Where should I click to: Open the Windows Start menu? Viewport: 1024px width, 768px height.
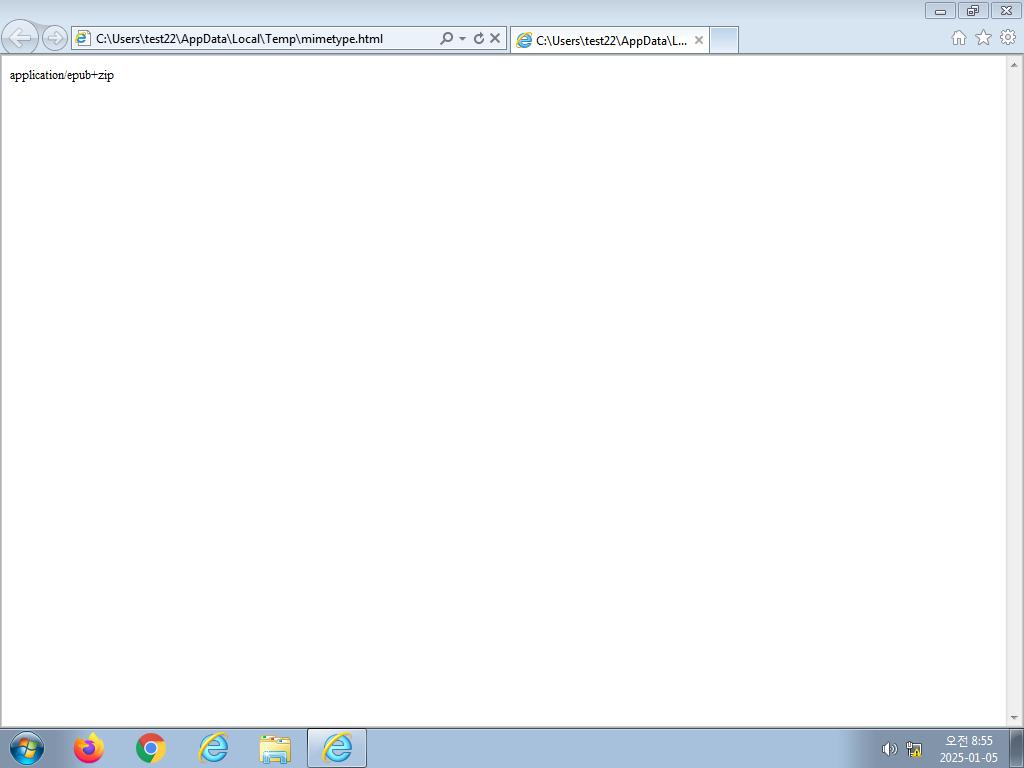pos(27,748)
